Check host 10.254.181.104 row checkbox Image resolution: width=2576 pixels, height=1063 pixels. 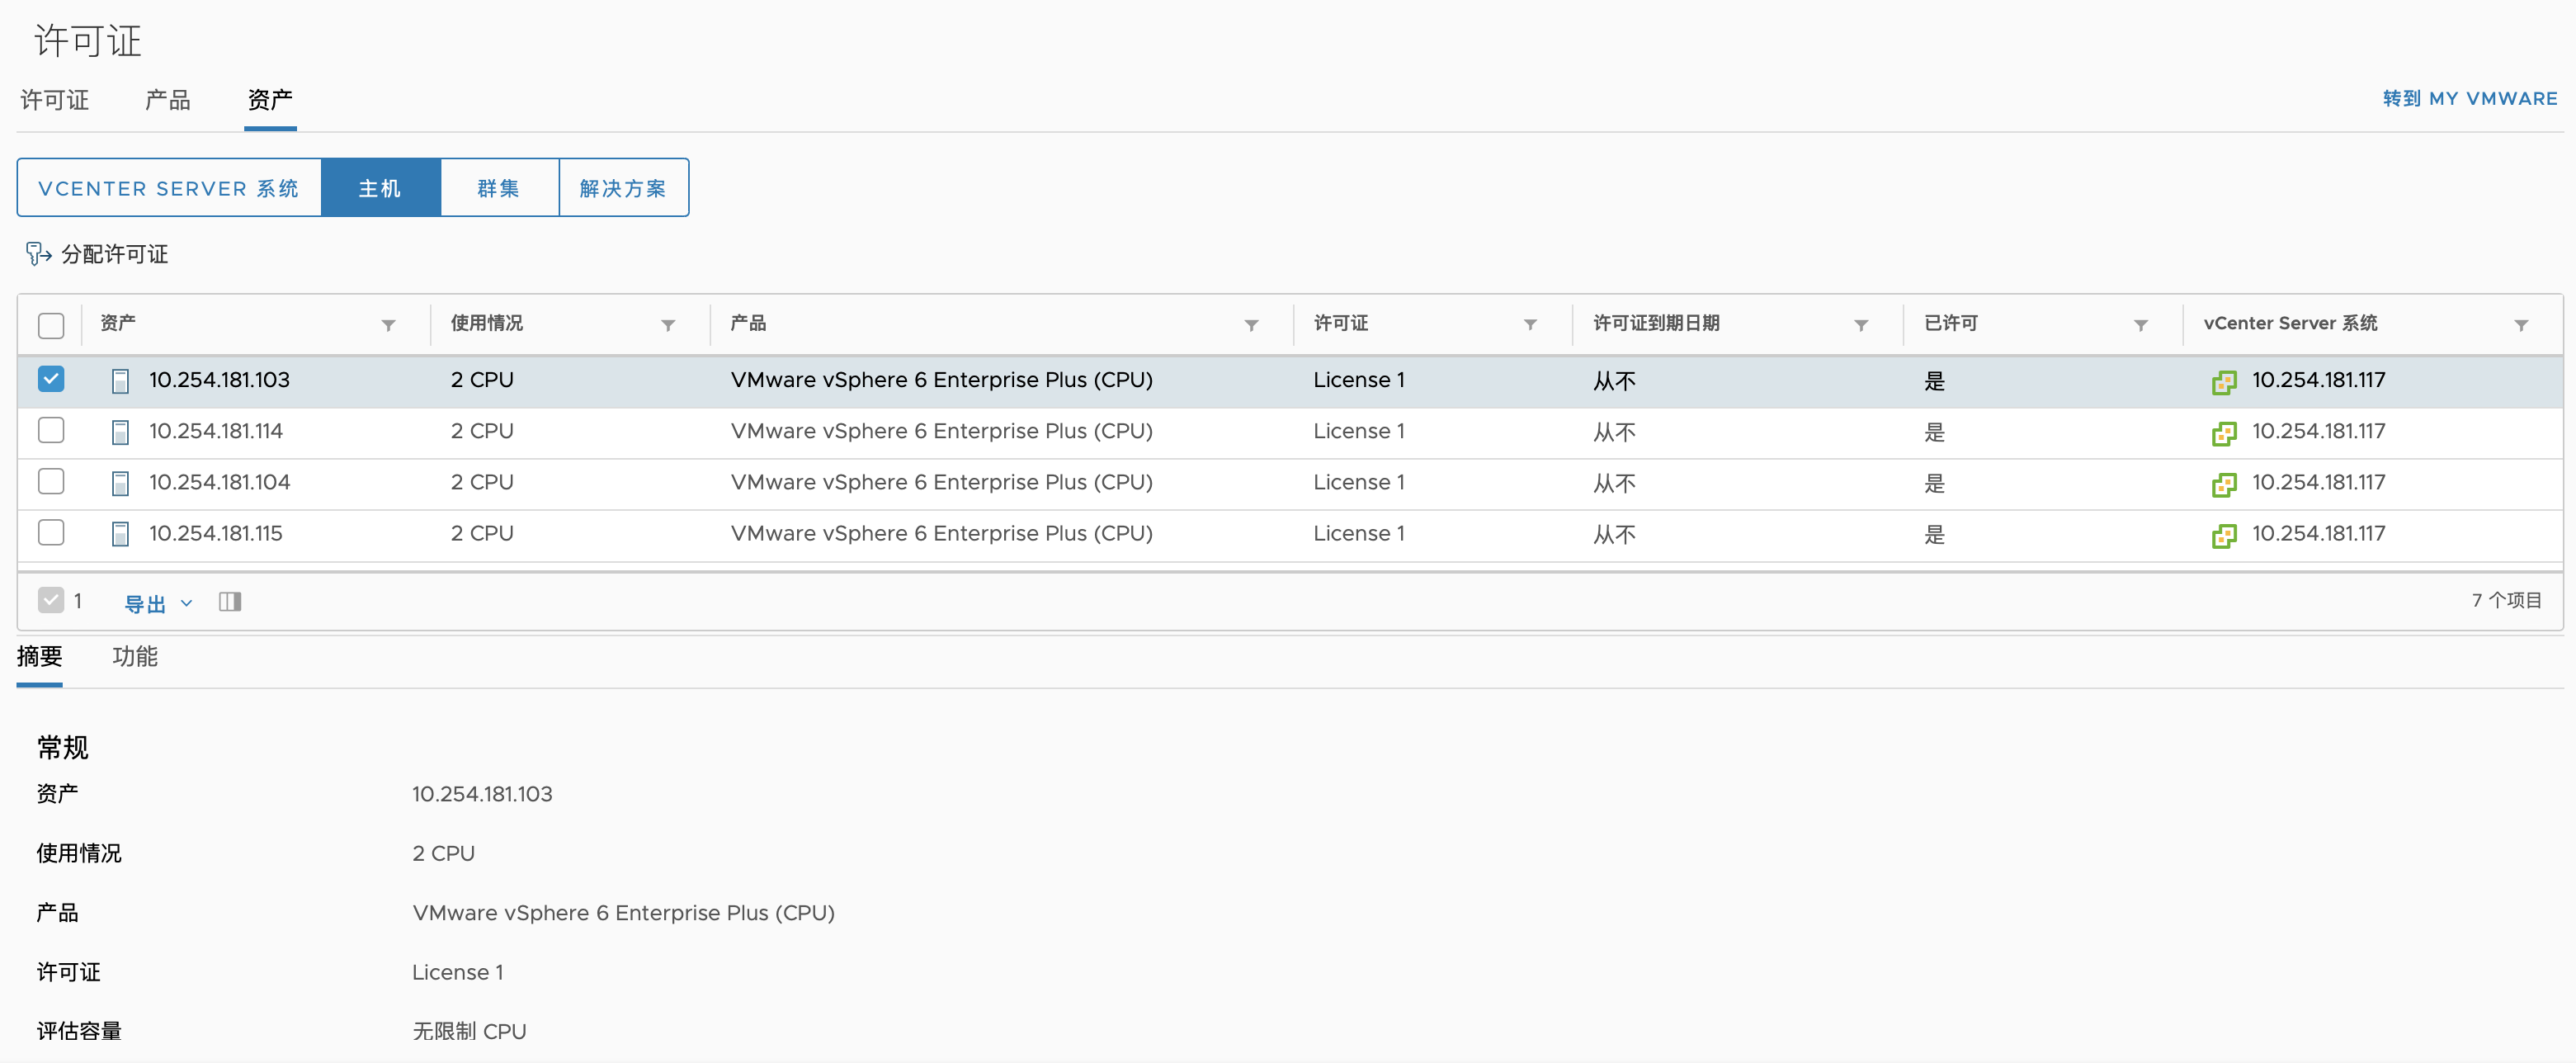[x=51, y=481]
